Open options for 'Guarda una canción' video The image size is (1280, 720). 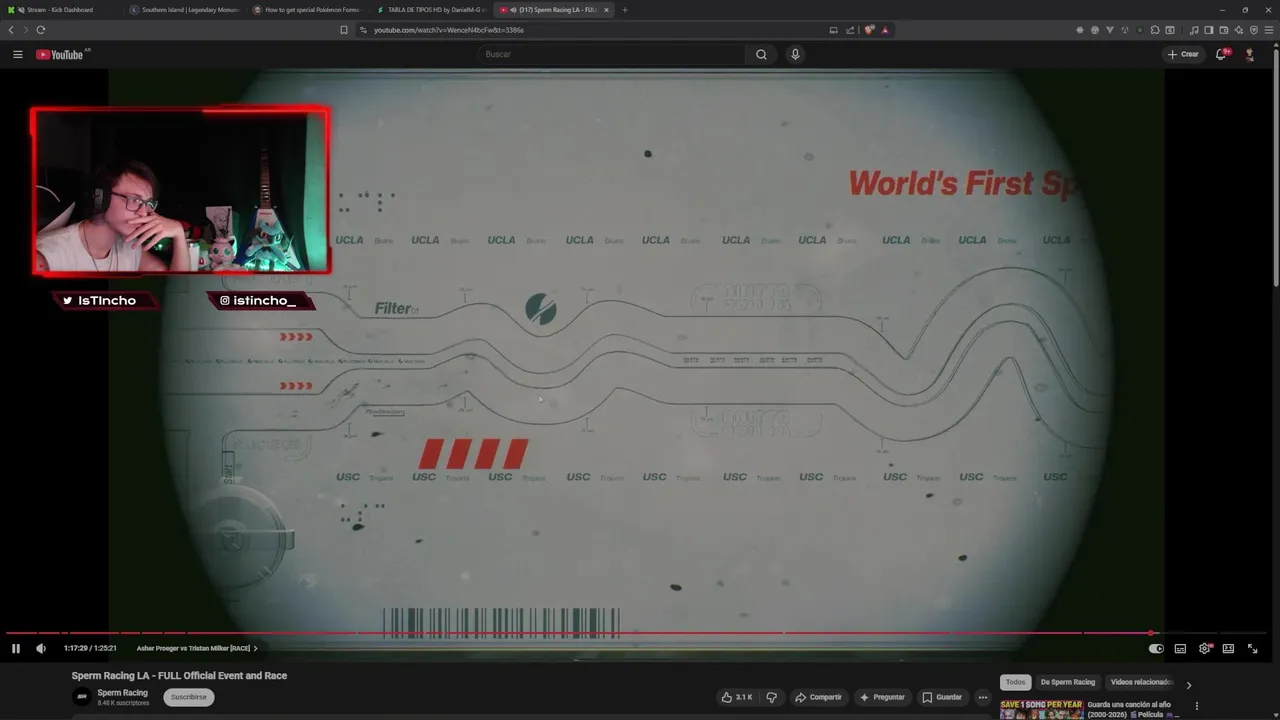(1197, 706)
